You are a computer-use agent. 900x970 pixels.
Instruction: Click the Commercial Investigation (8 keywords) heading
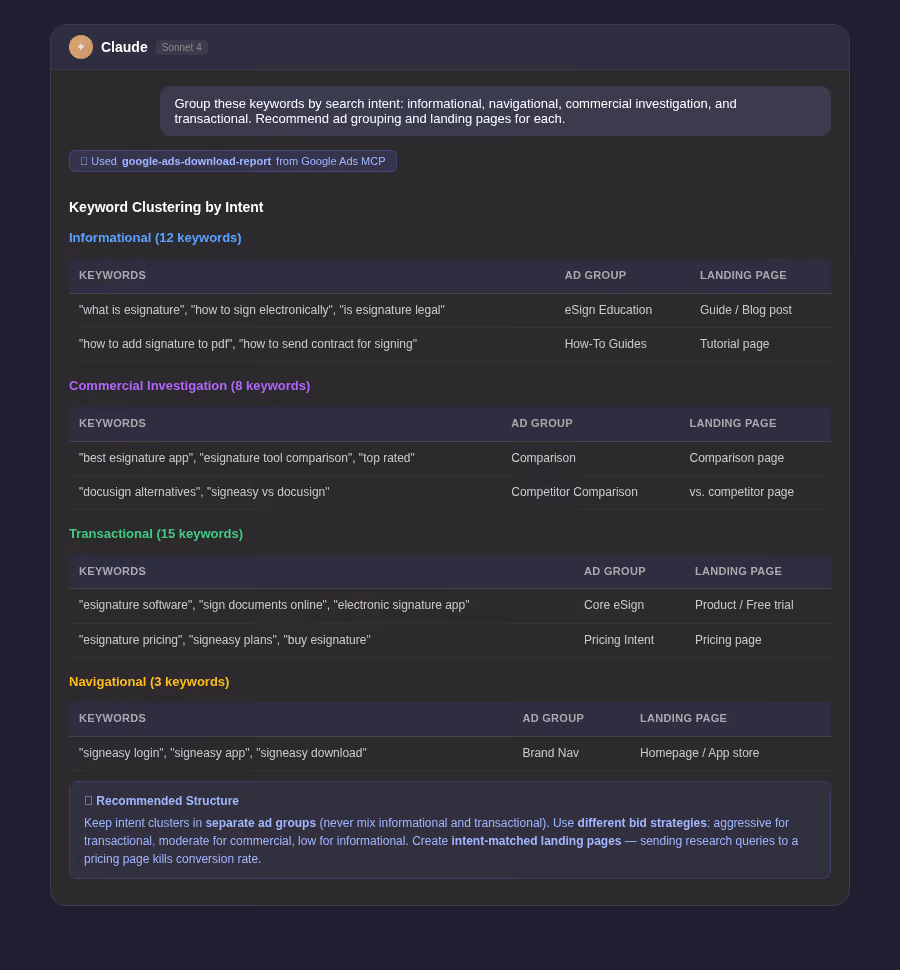click(189, 385)
